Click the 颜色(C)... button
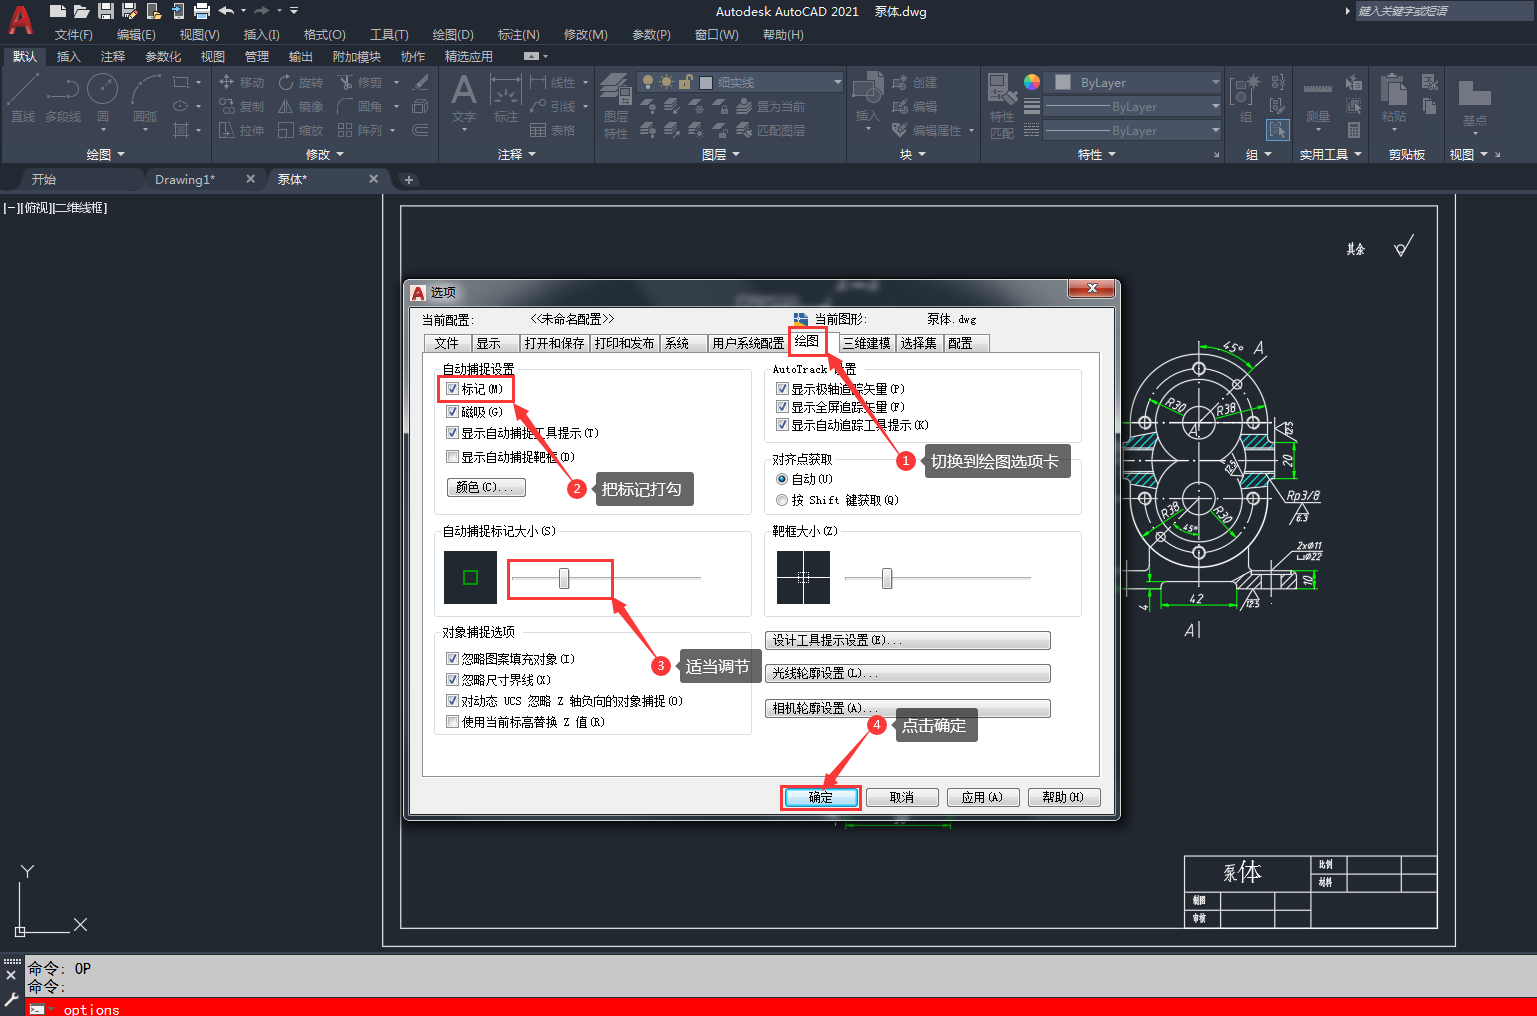Screen dimensions: 1537x1016 coord(485,487)
